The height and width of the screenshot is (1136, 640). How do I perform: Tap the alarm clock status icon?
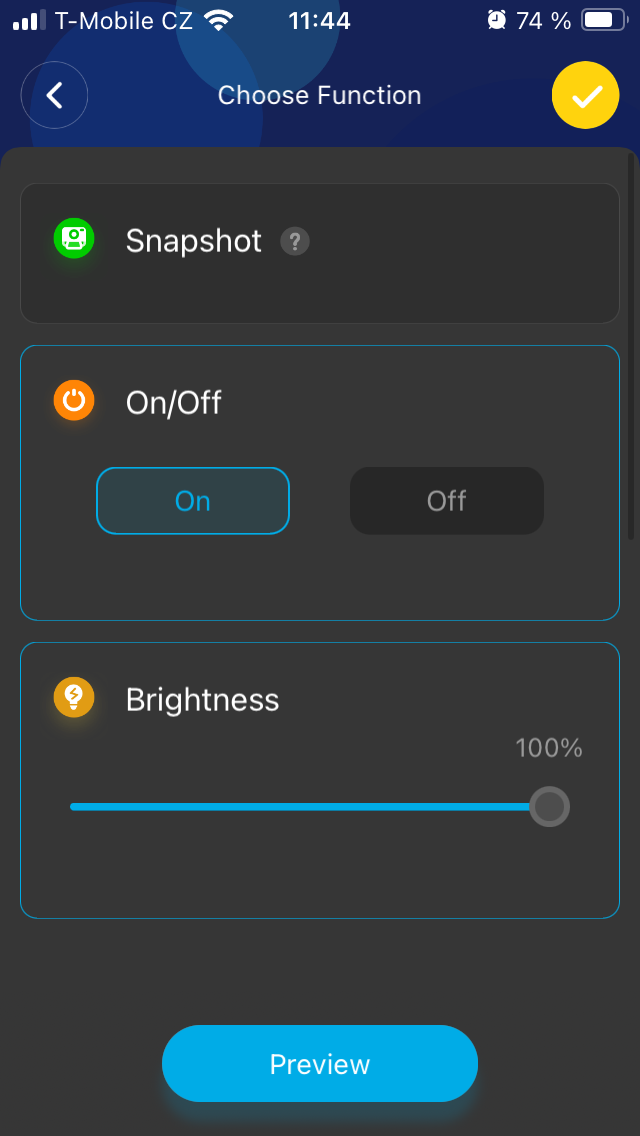(496, 20)
